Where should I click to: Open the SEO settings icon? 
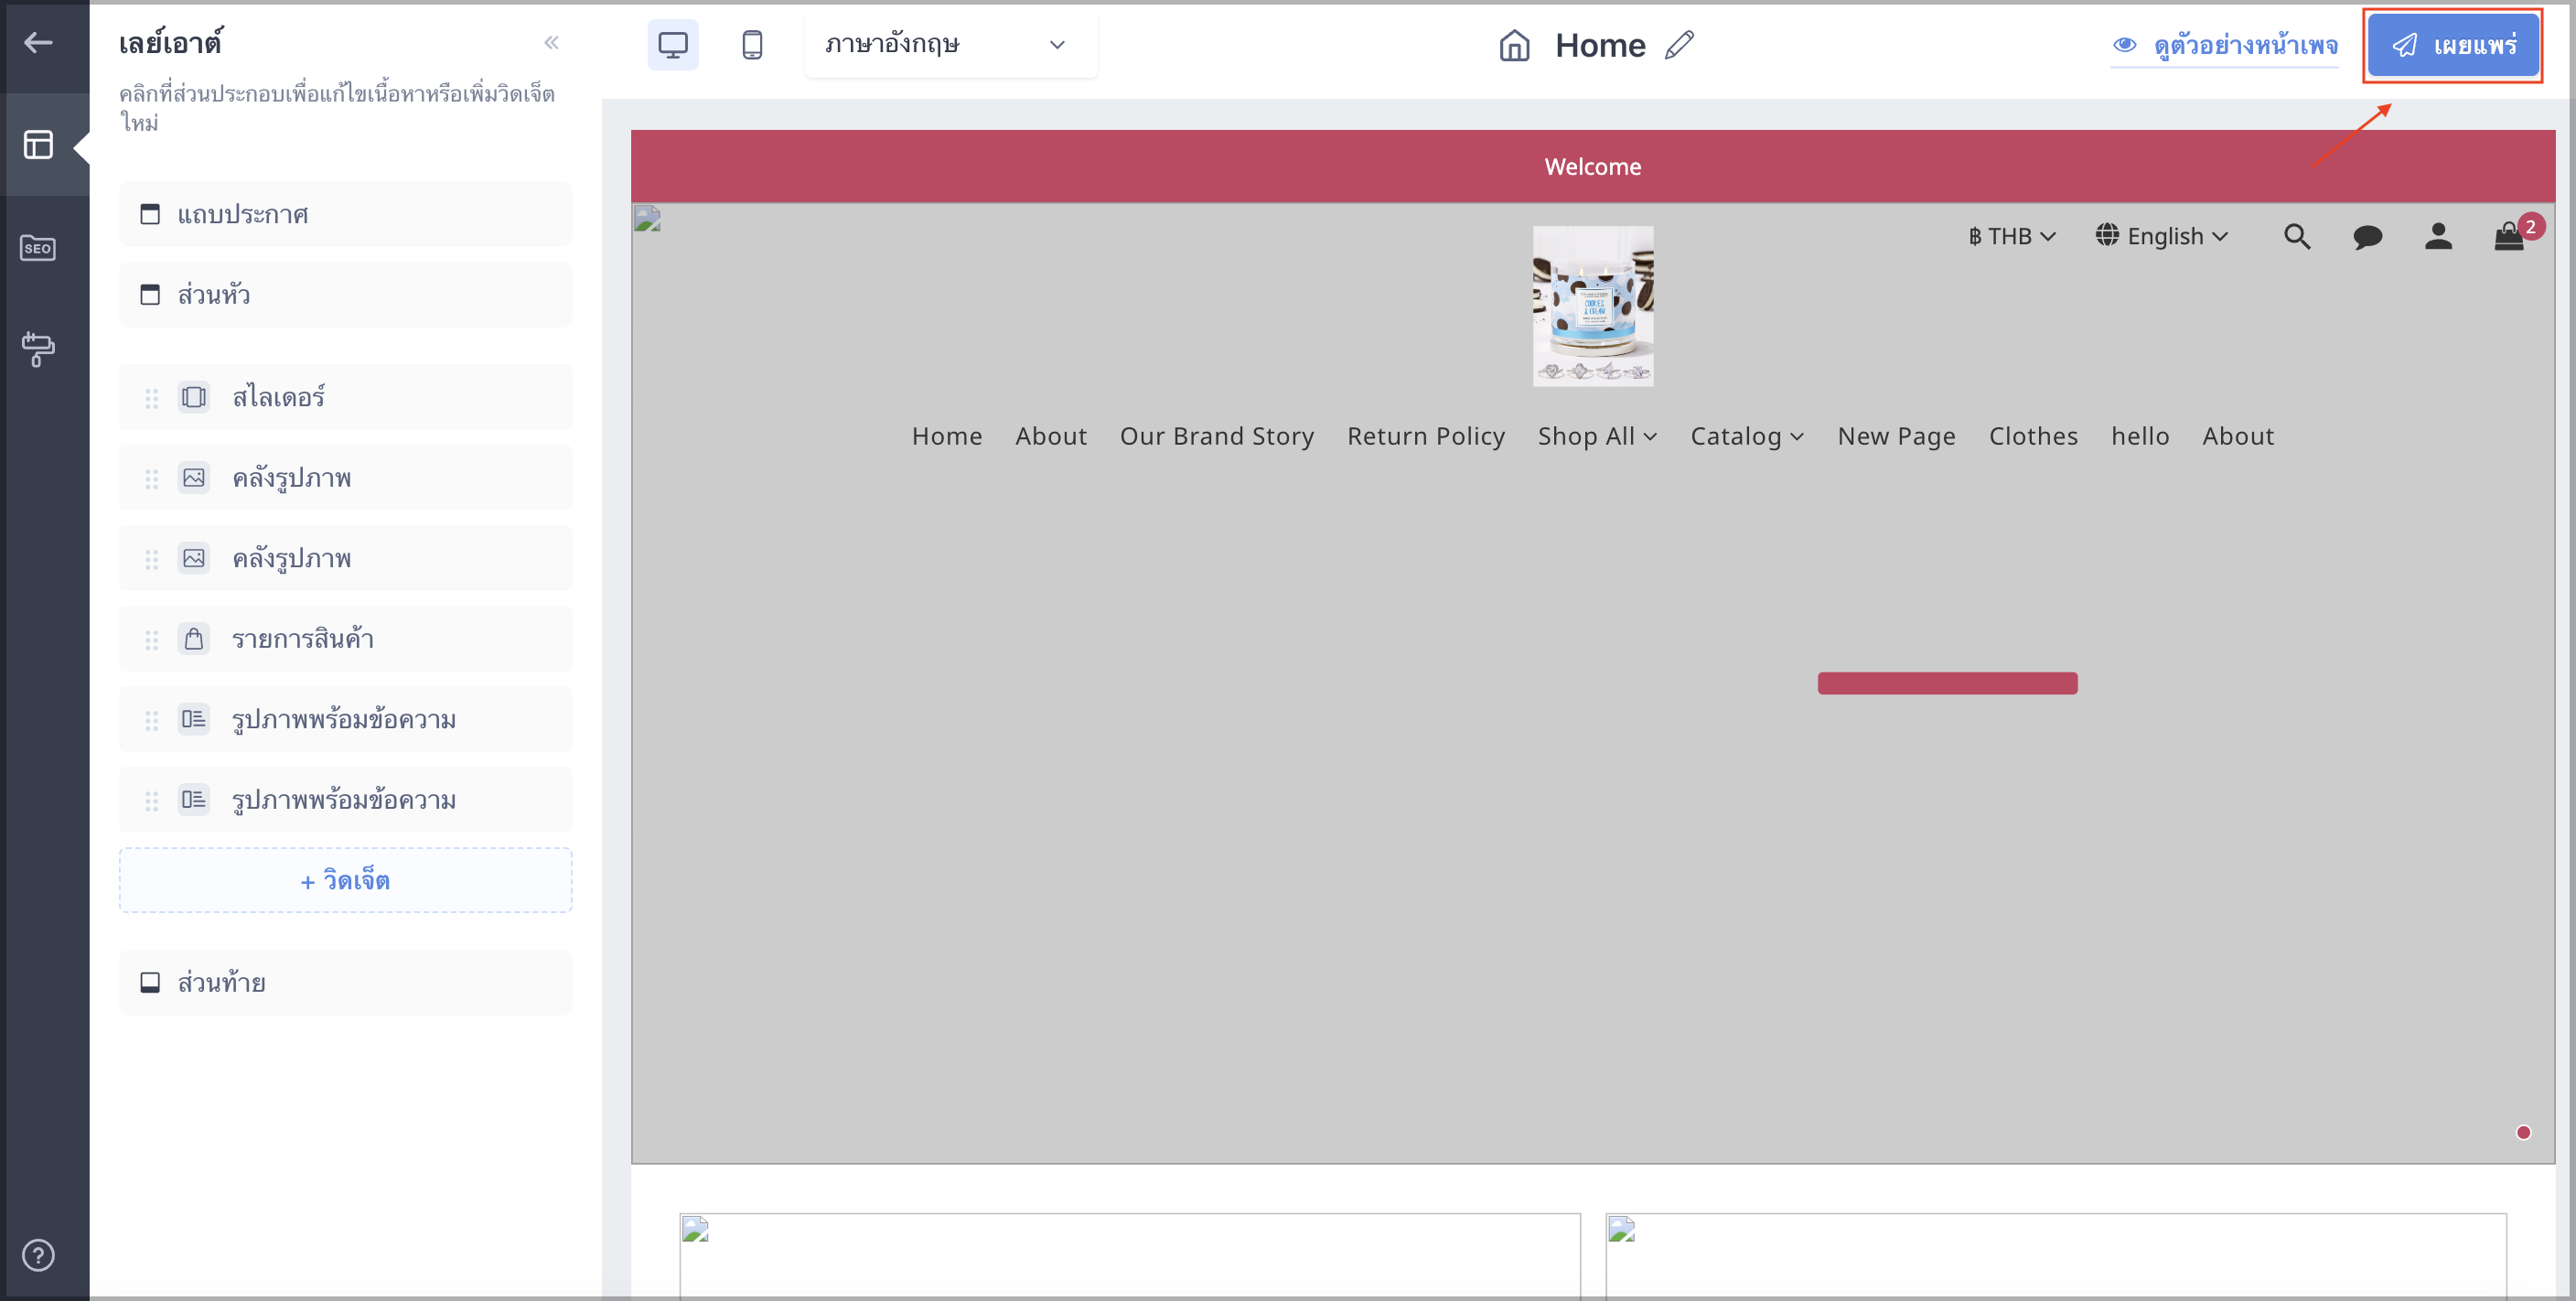coord(38,247)
